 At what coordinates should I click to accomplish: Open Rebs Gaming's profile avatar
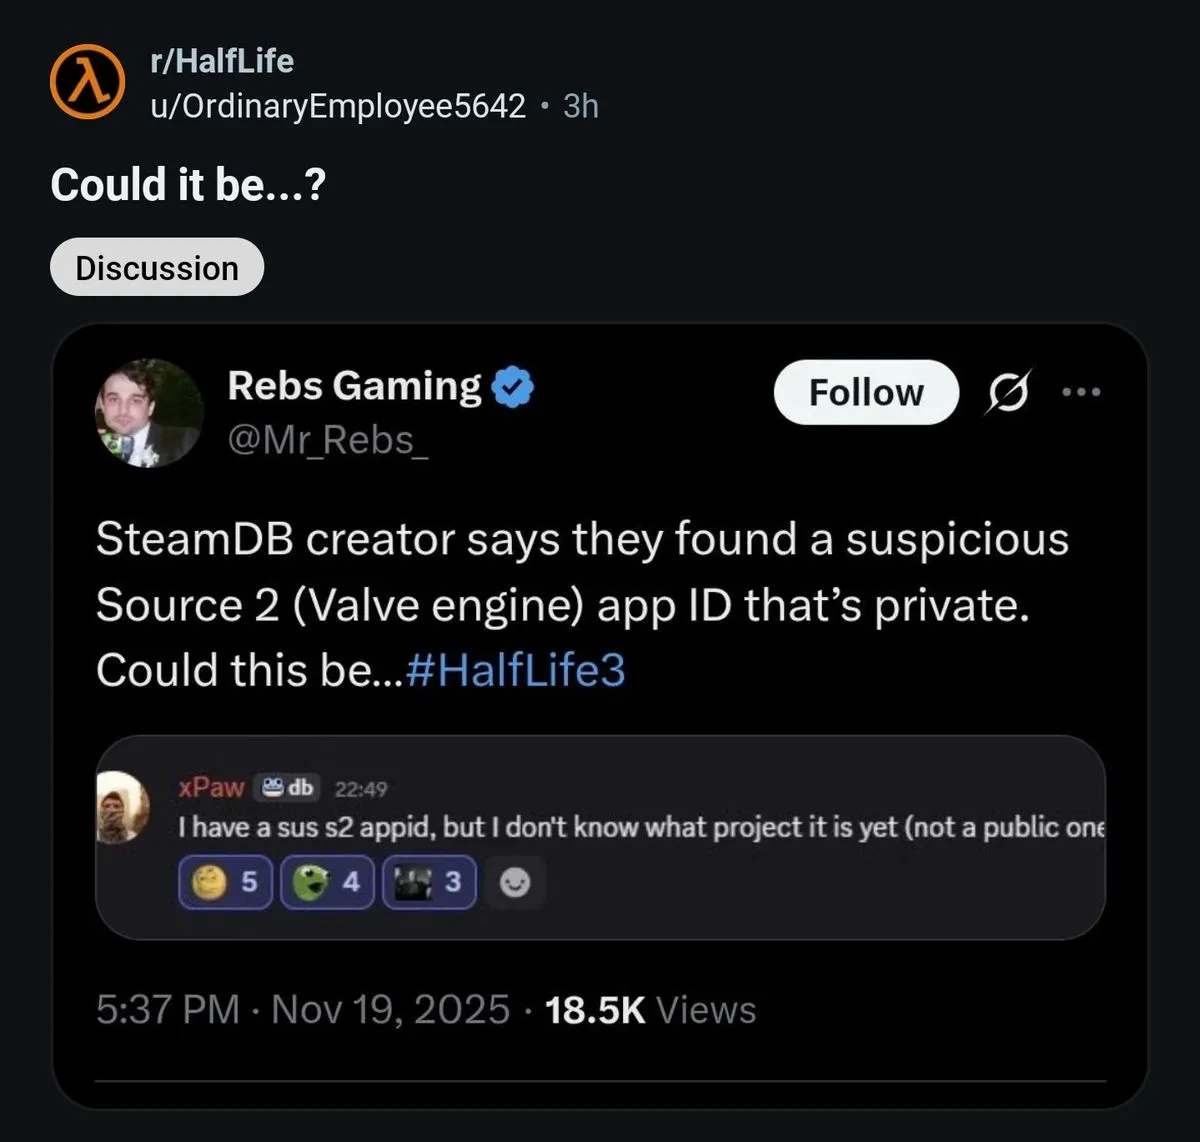[x=150, y=413]
